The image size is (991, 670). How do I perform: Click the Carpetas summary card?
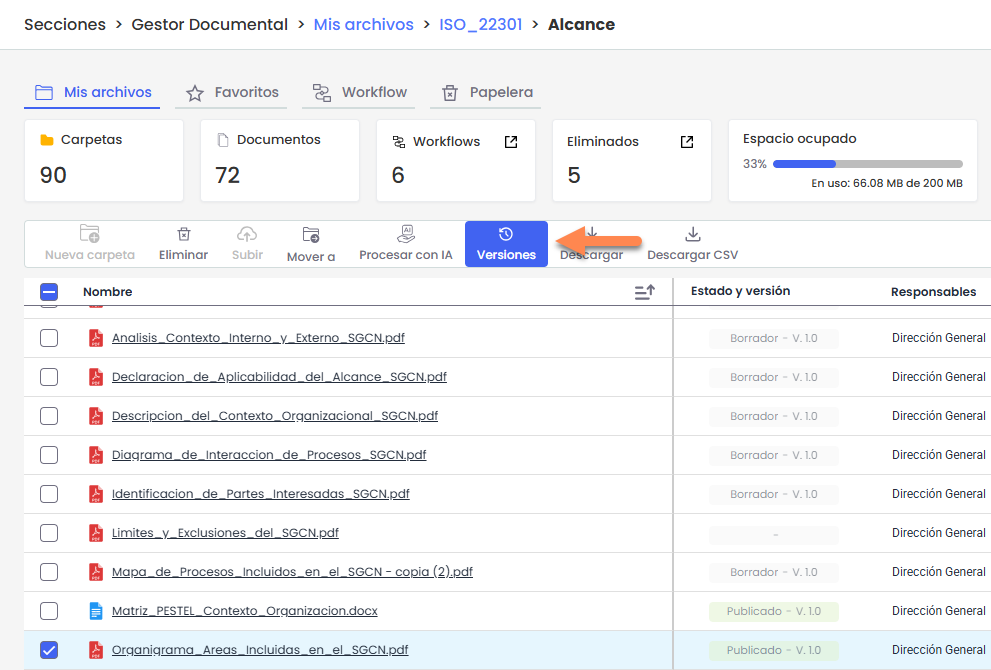(x=104, y=160)
